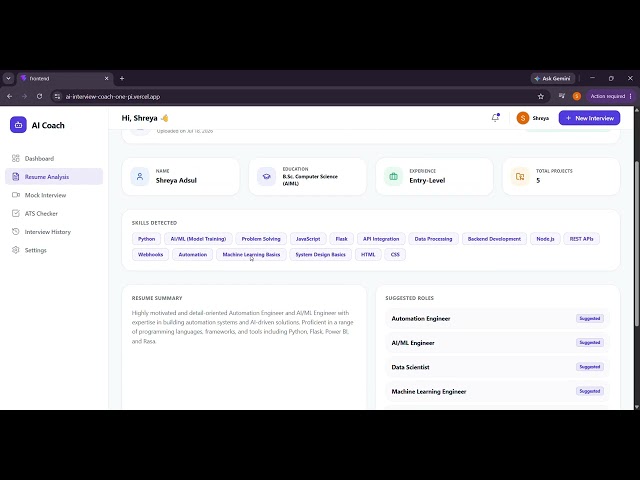This screenshot has width=640, height=480.
Task: Click the site info icon in address bar
Action: 58,96
